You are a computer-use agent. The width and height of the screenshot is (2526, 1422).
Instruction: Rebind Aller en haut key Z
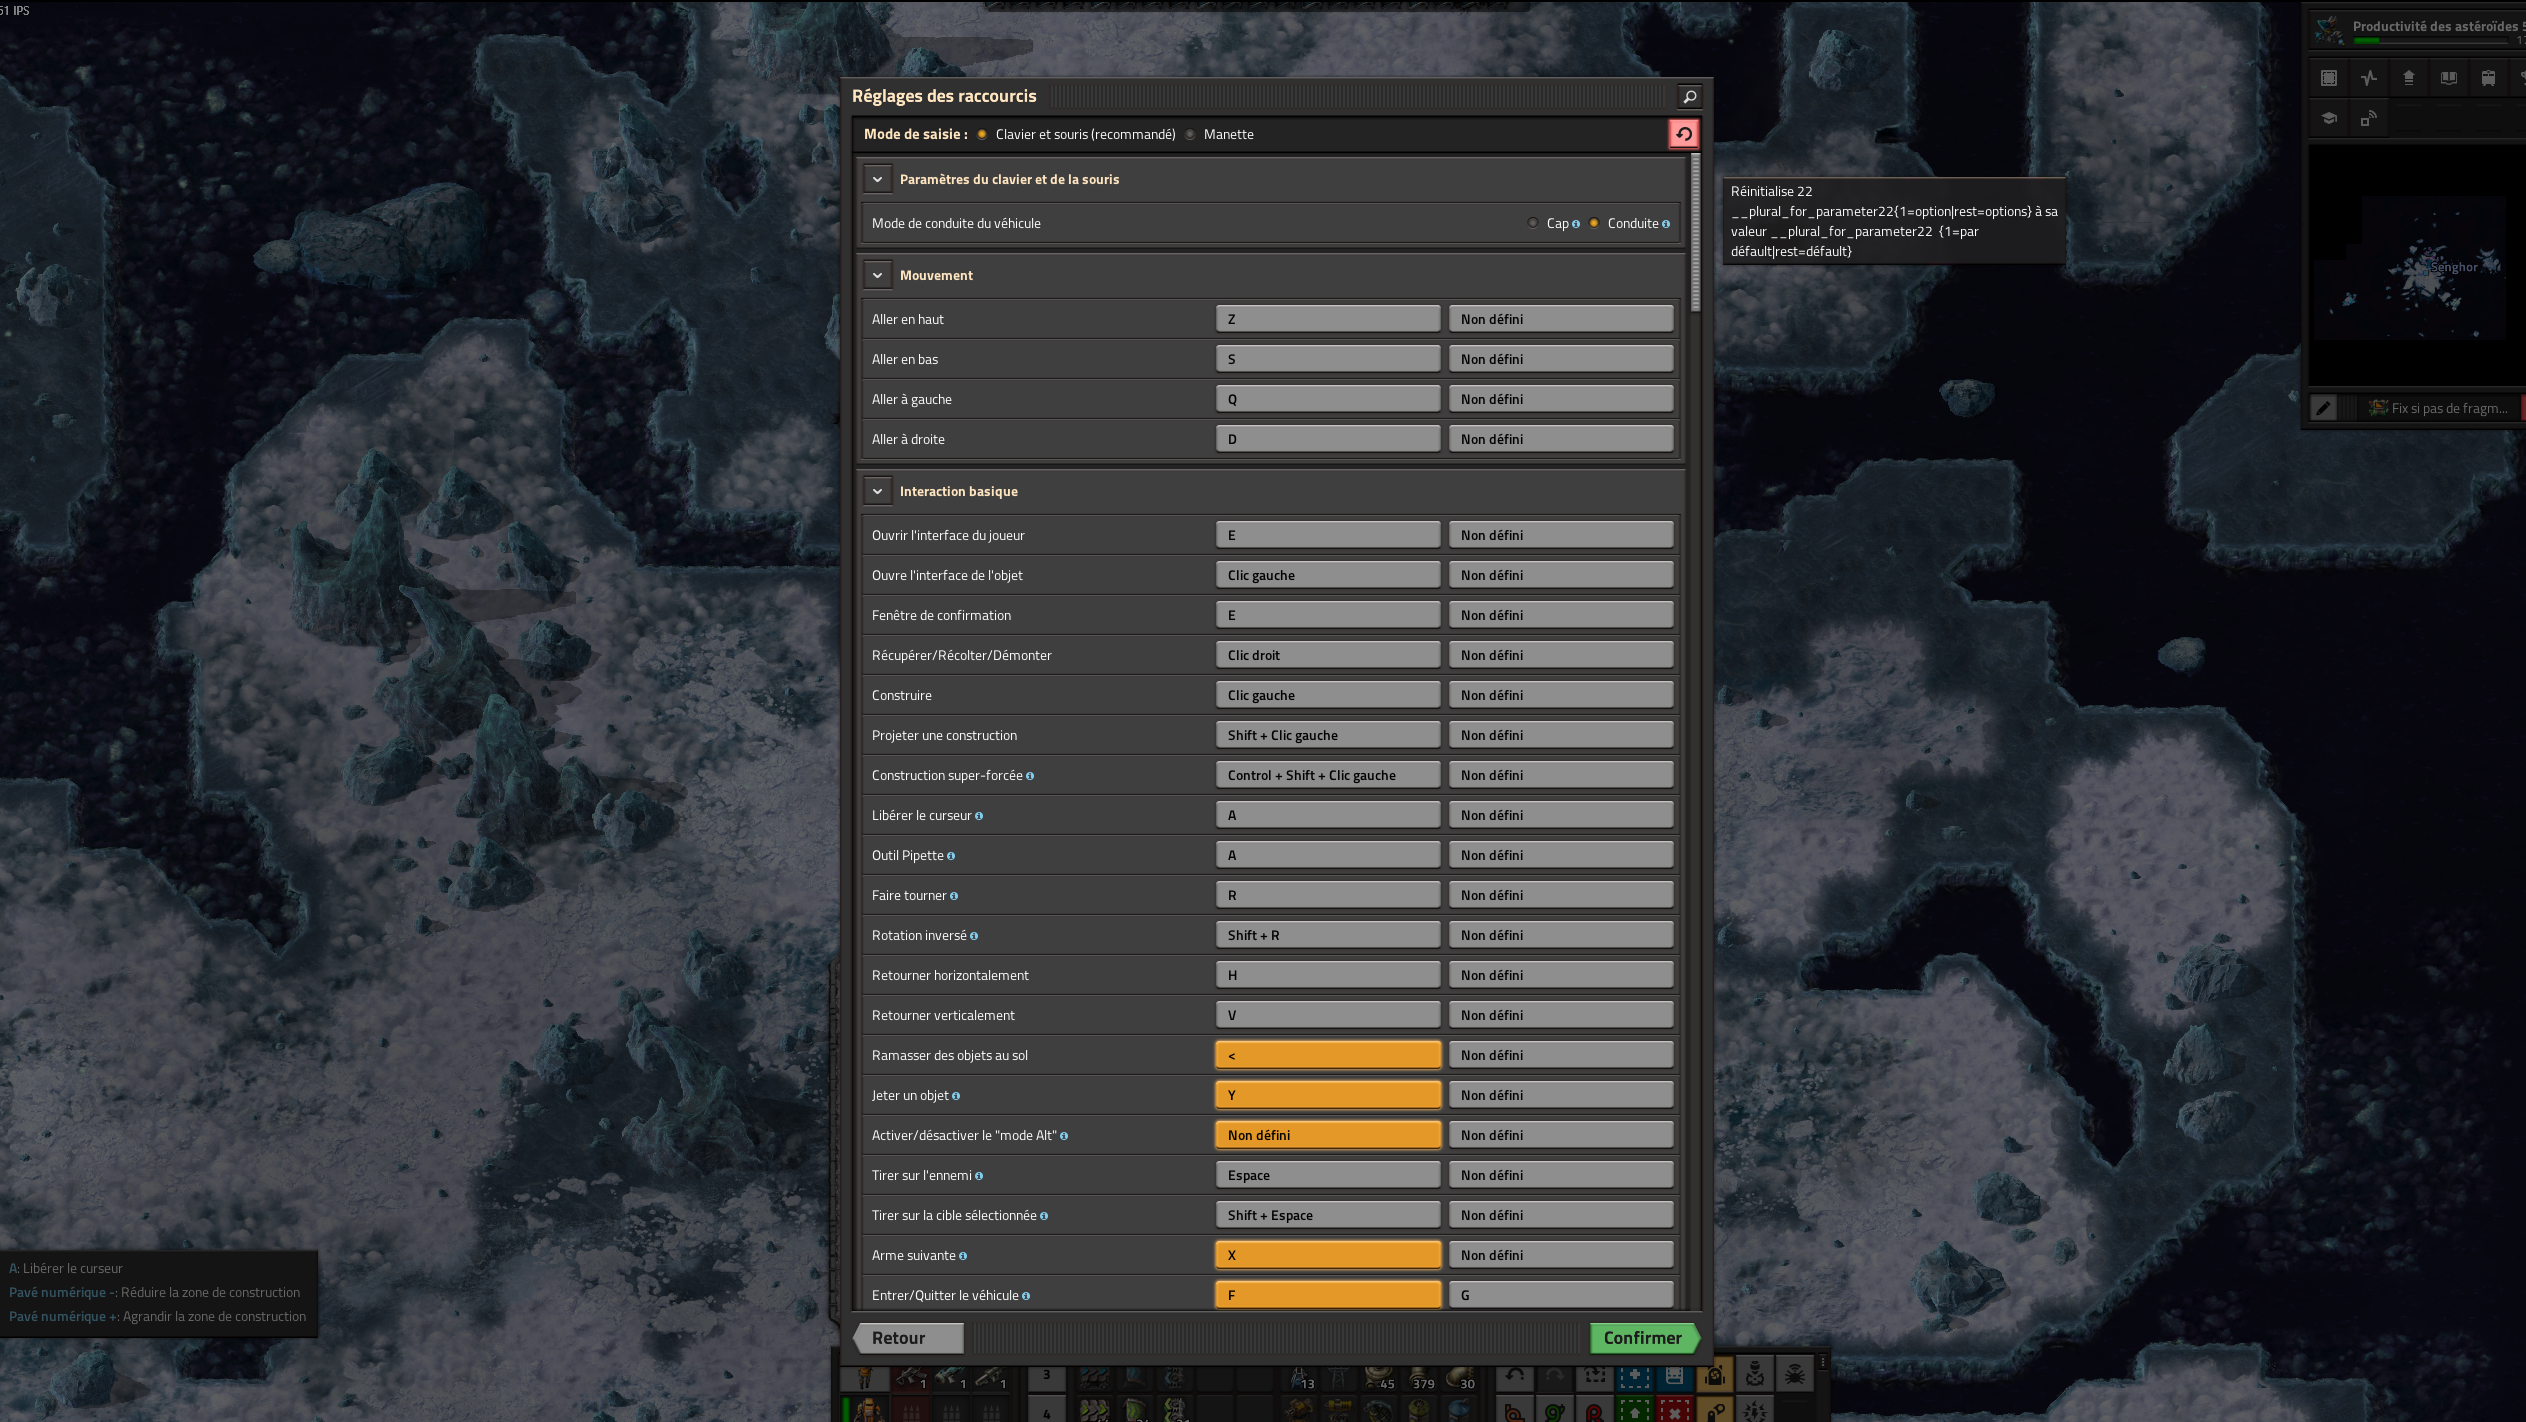point(1328,319)
